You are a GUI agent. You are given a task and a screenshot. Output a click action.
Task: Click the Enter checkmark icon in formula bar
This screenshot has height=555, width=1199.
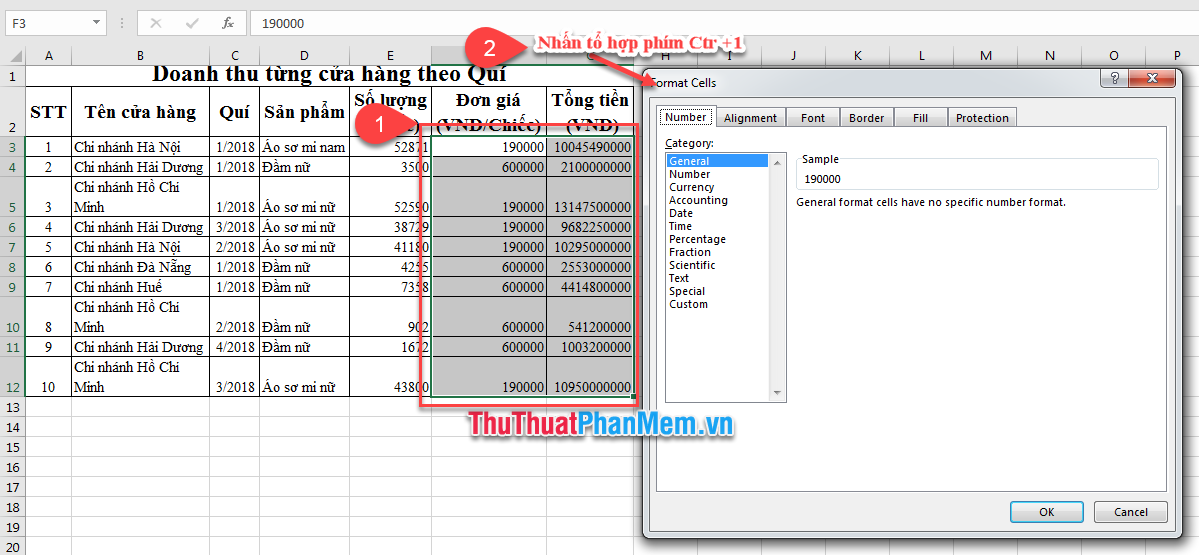[x=192, y=23]
